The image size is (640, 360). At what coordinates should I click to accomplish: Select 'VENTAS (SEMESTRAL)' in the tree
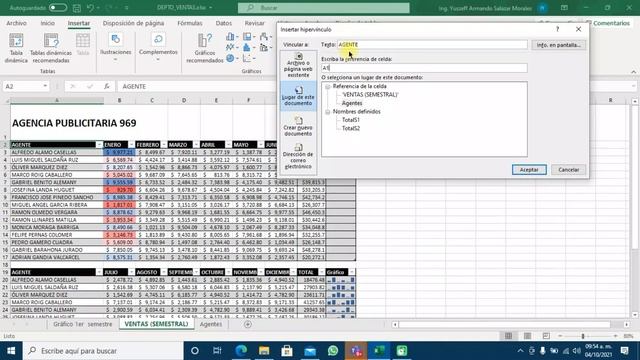tap(370, 95)
